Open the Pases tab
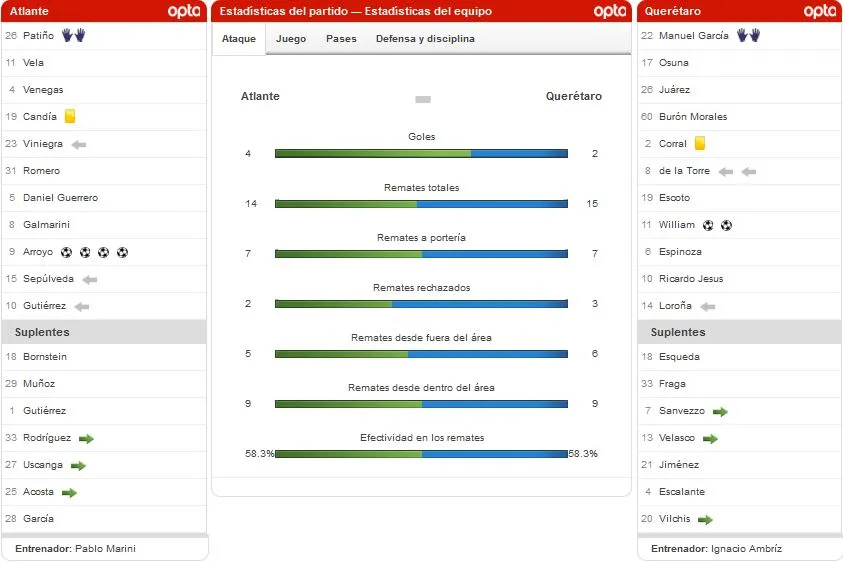Image resolution: width=843 pixels, height=562 pixels. pyautogui.click(x=341, y=39)
